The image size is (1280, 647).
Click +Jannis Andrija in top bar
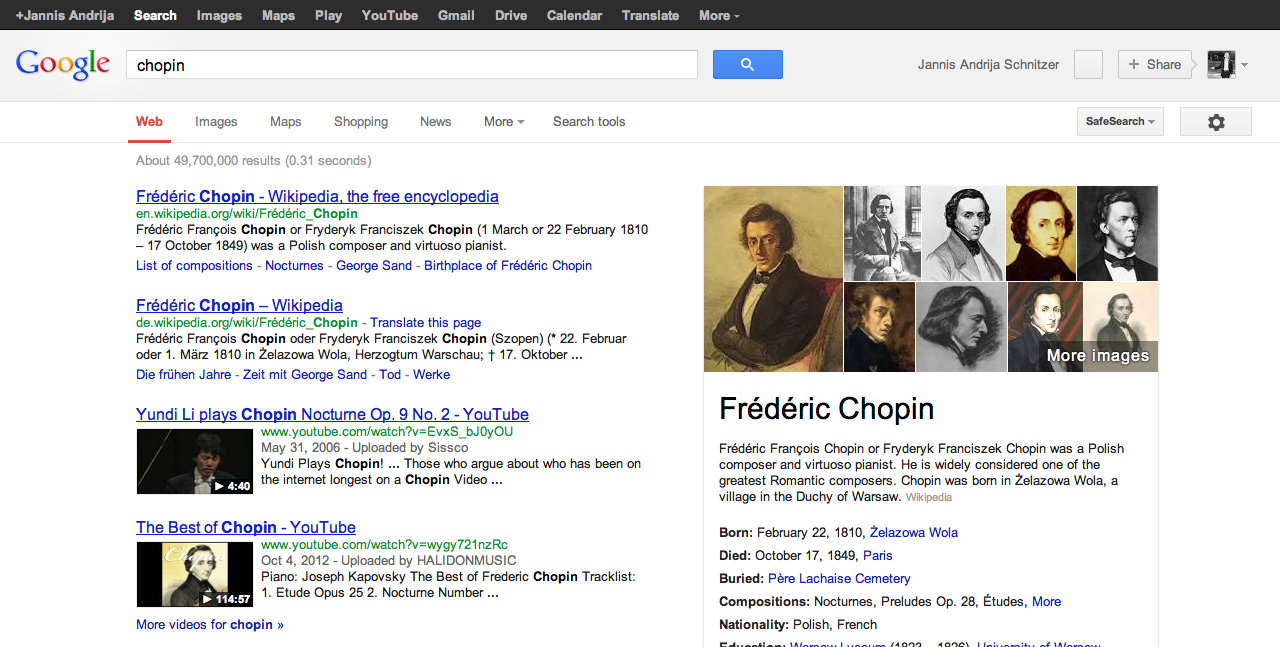[64, 15]
